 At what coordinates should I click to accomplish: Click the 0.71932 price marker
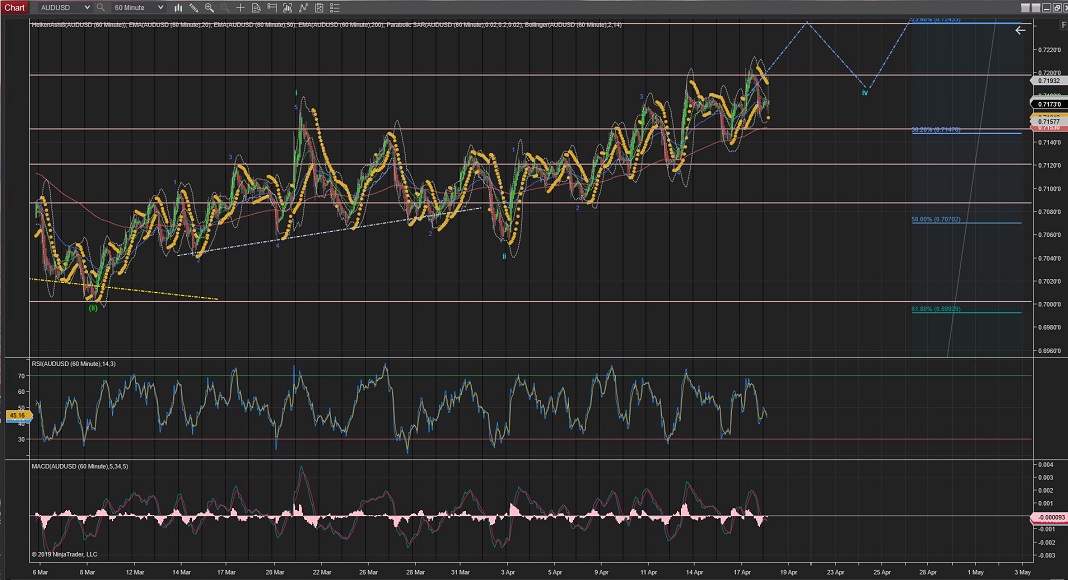1048,80
